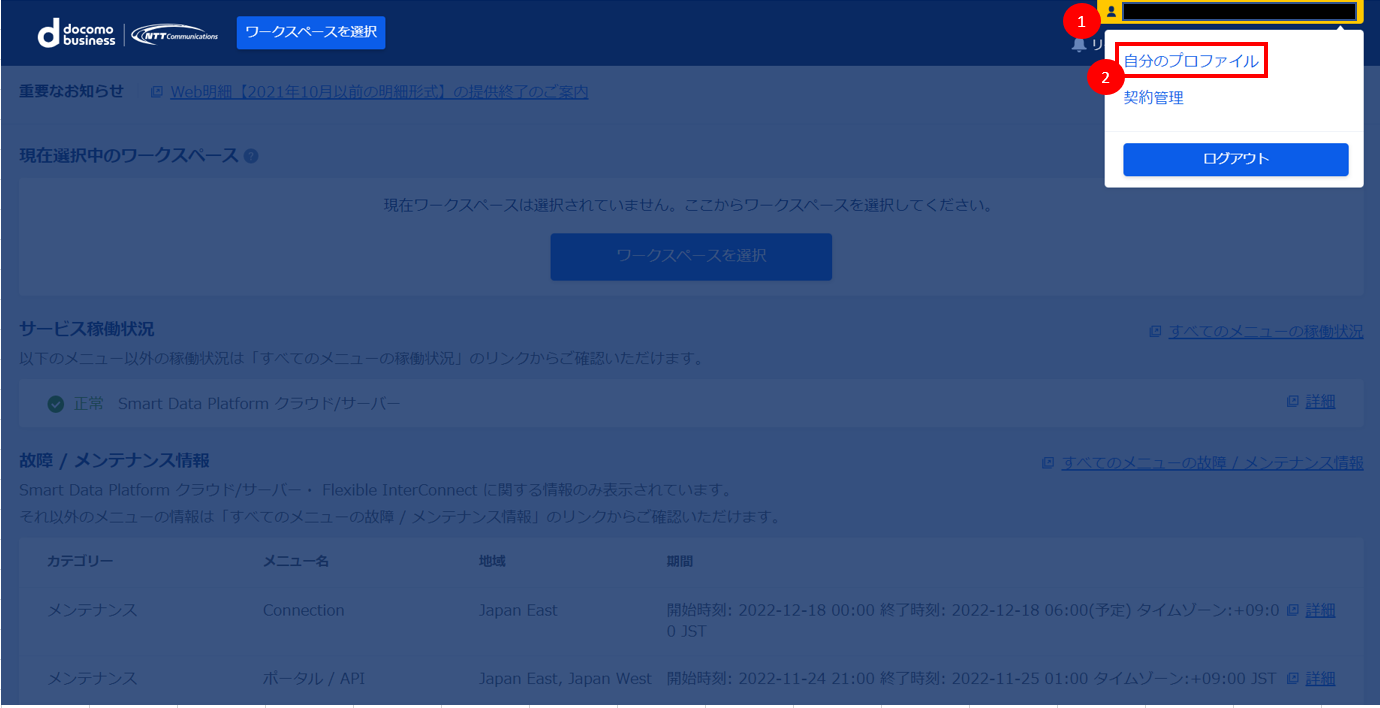Click the docomo business logo
The image size is (1380, 708).
pos(76,33)
